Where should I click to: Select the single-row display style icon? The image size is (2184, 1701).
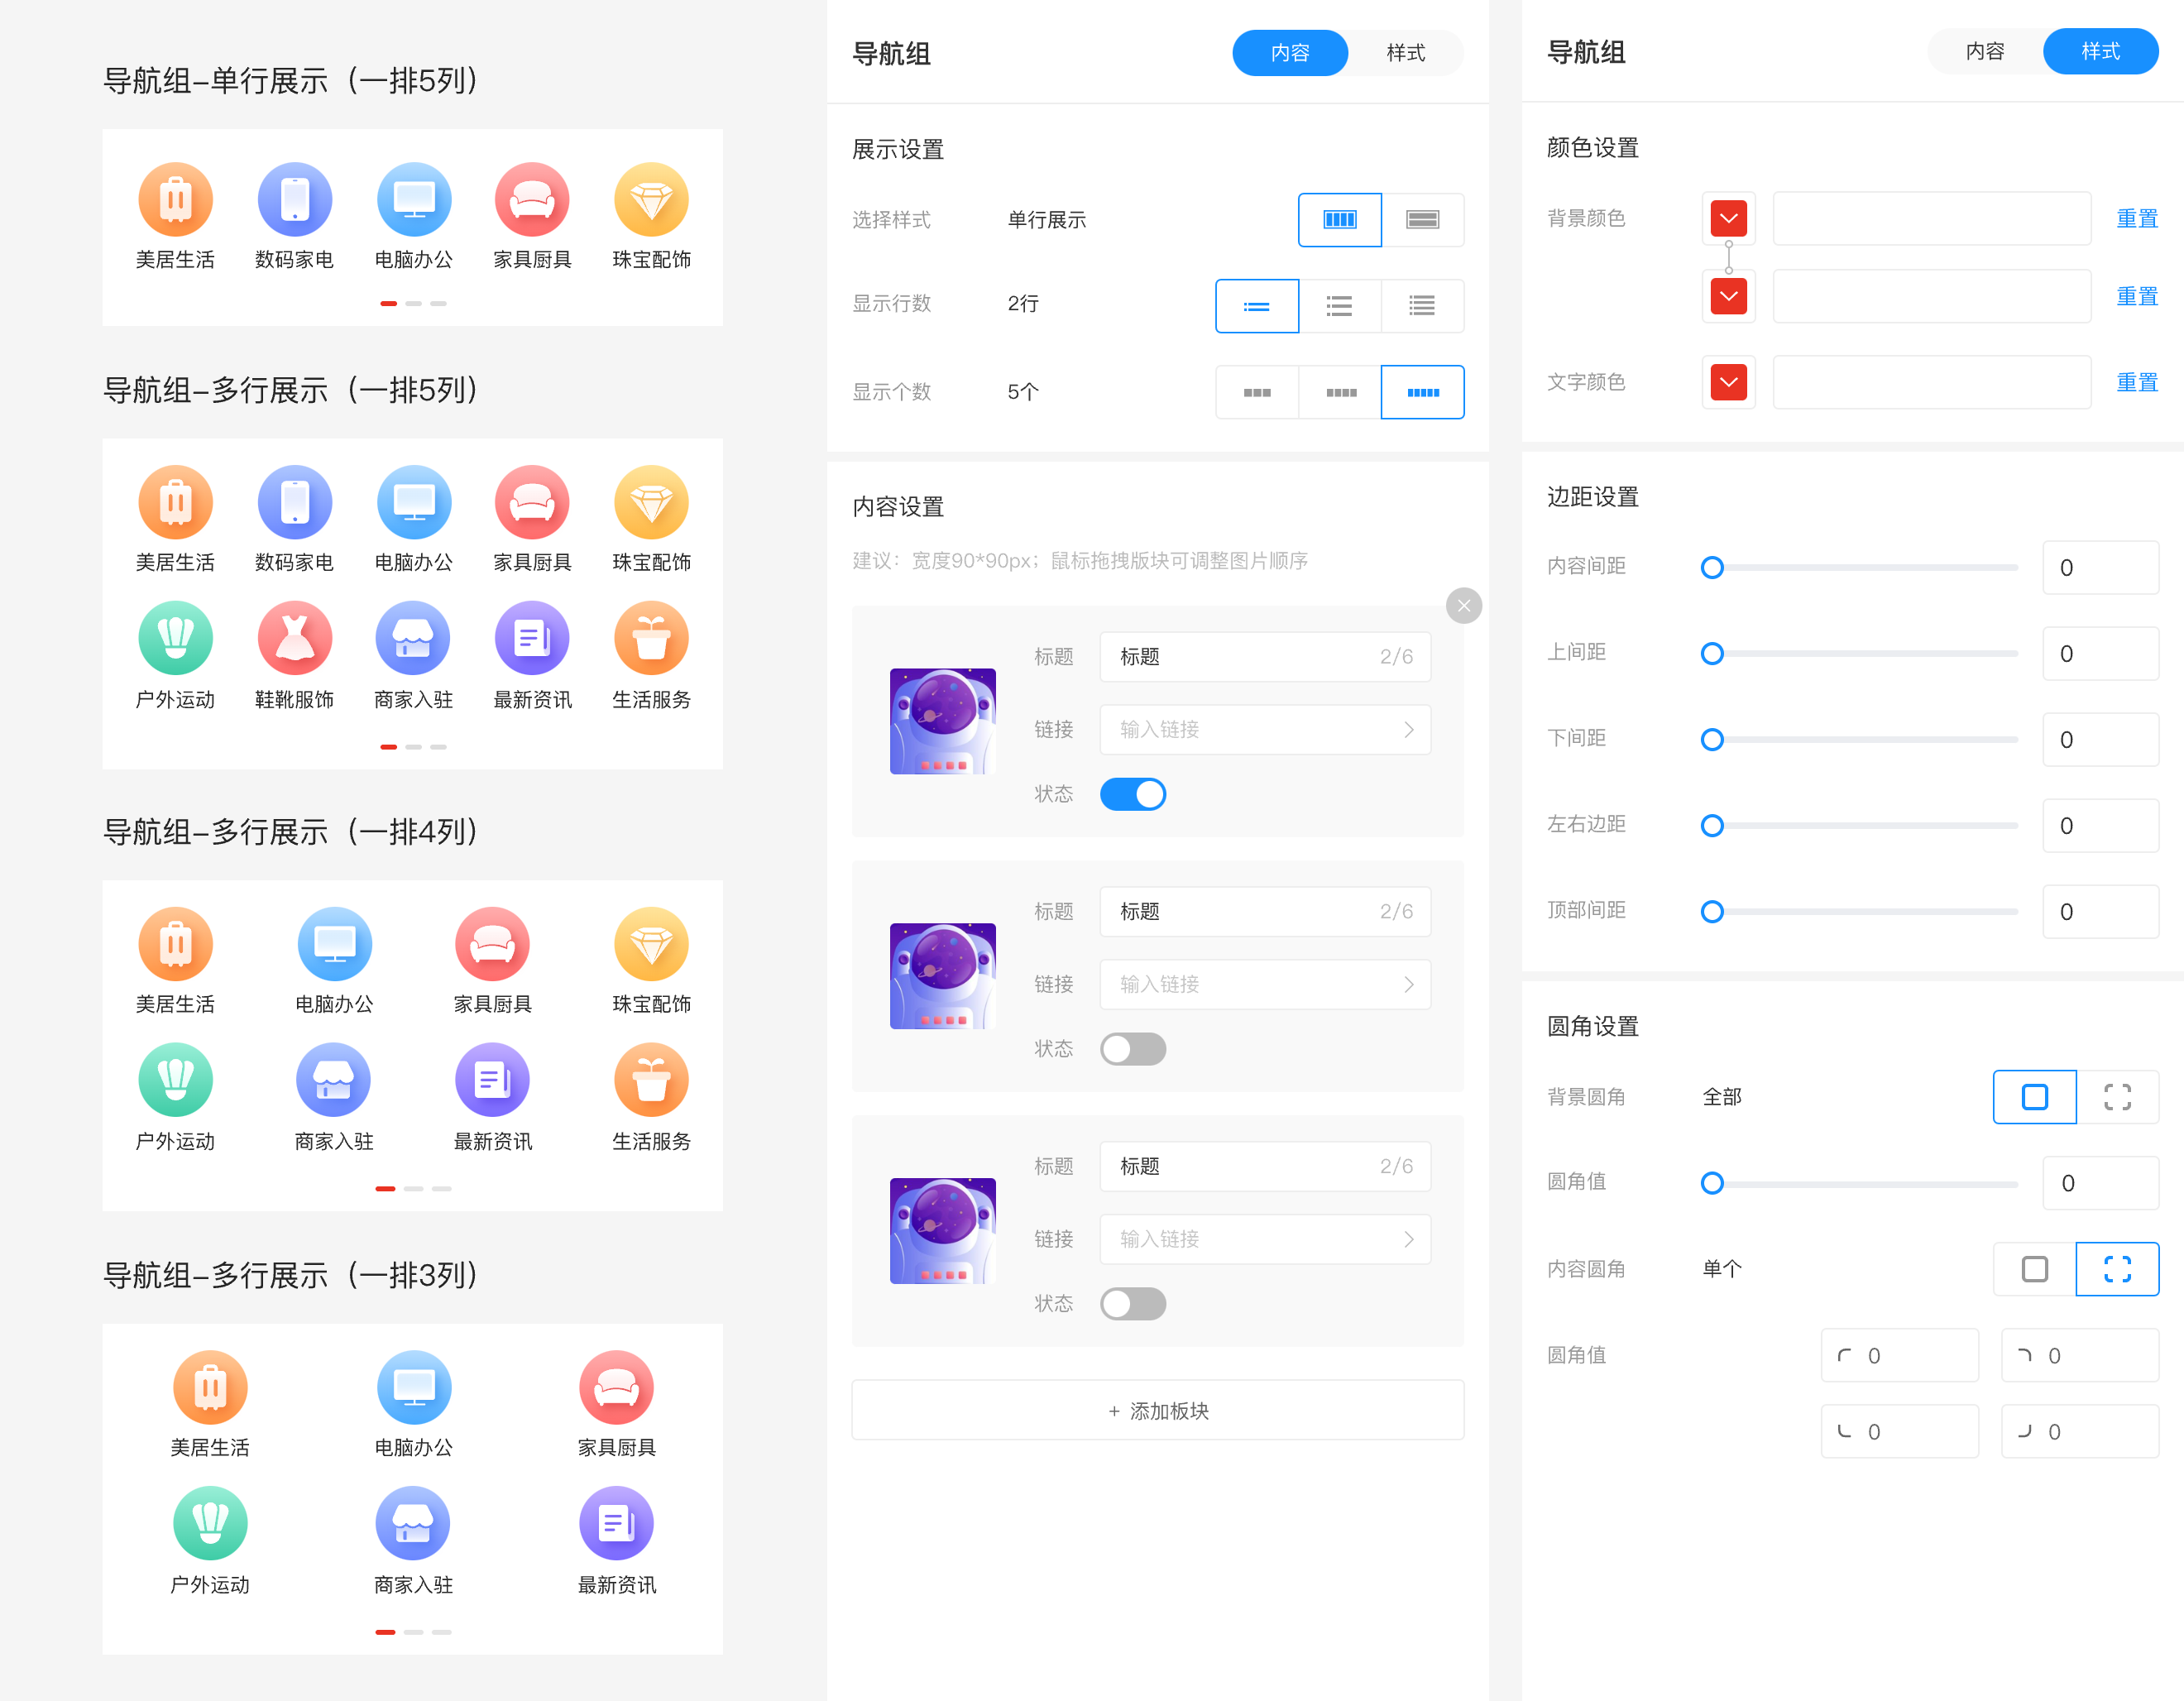pos(1340,220)
